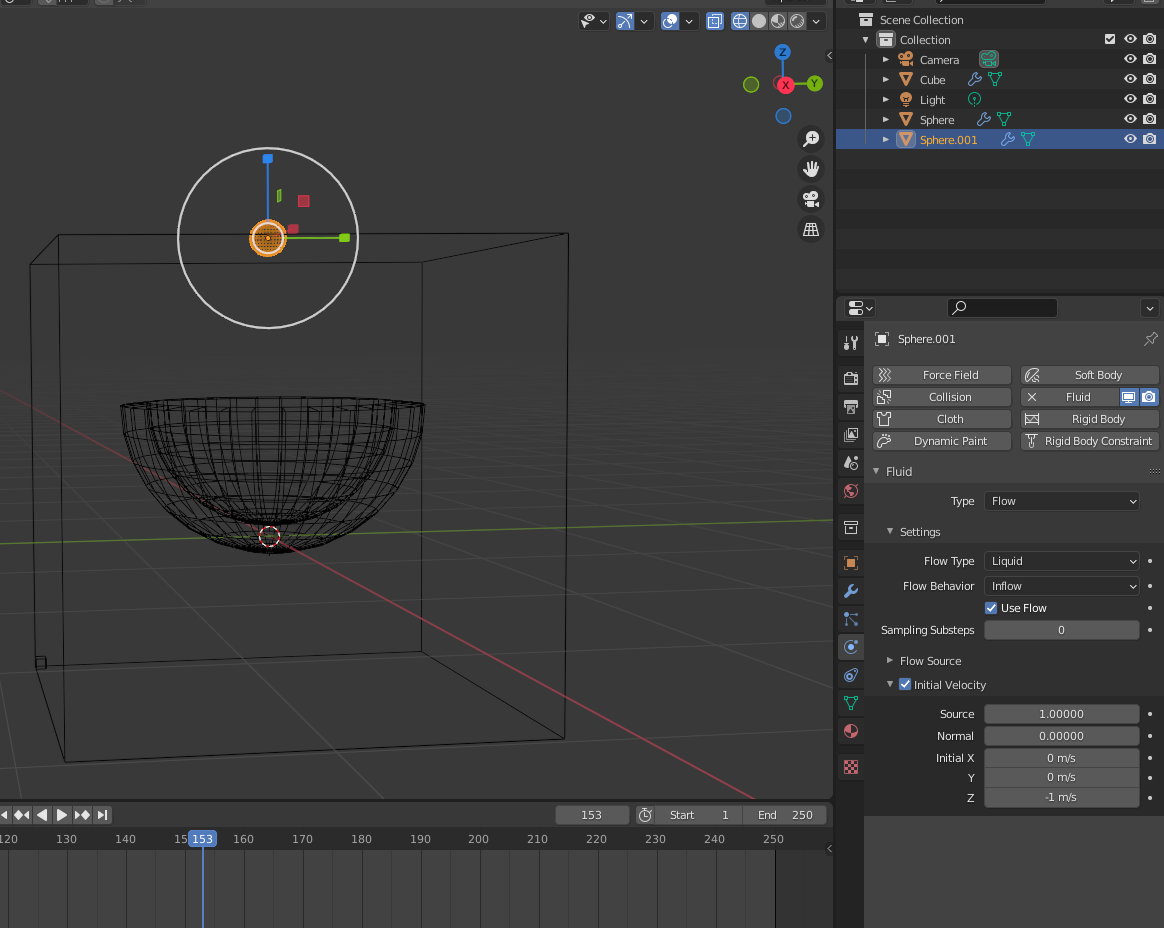1164x928 pixels.
Task: Click the Y axis on navigation gizmo
Action: click(x=814, y=83)
